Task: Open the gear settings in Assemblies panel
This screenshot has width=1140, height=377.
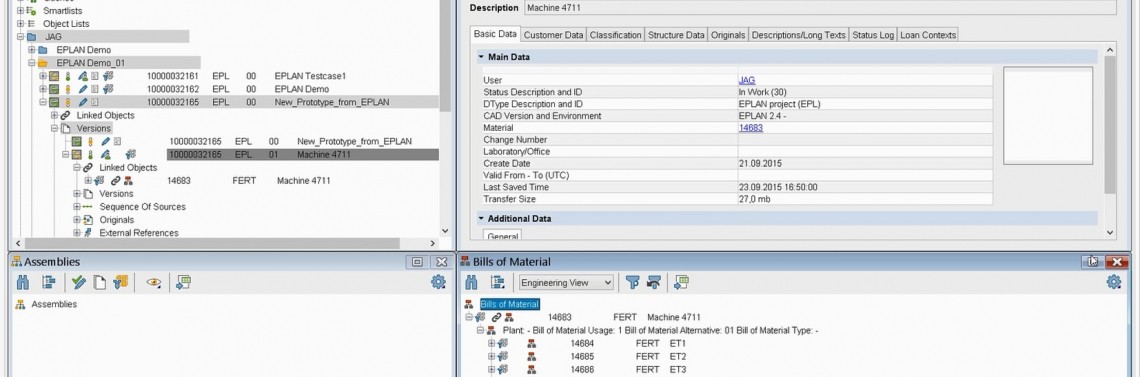Action: click(438, 282)
